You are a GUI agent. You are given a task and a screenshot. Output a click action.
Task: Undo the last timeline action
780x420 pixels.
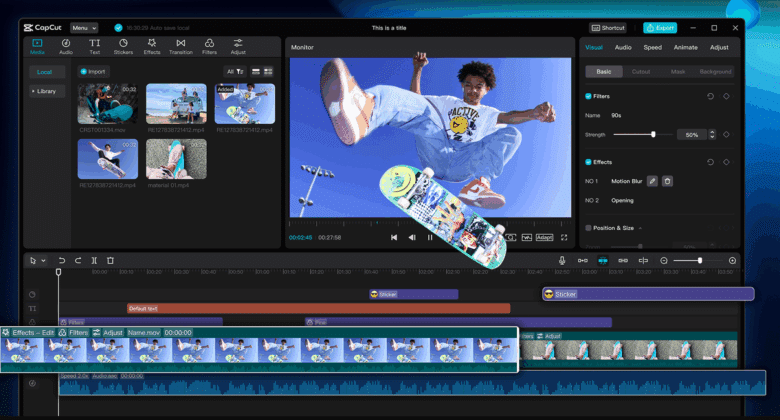[x=62, y=261]
